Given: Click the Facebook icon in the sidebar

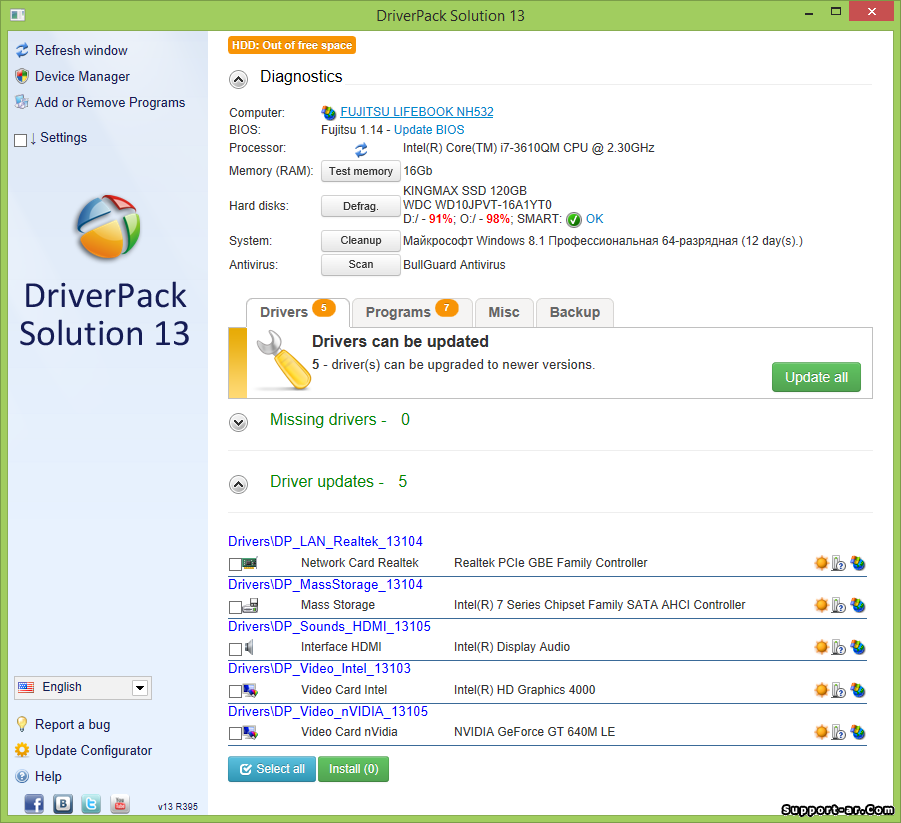Looking at the screenshot, I should tap(34, 803).
